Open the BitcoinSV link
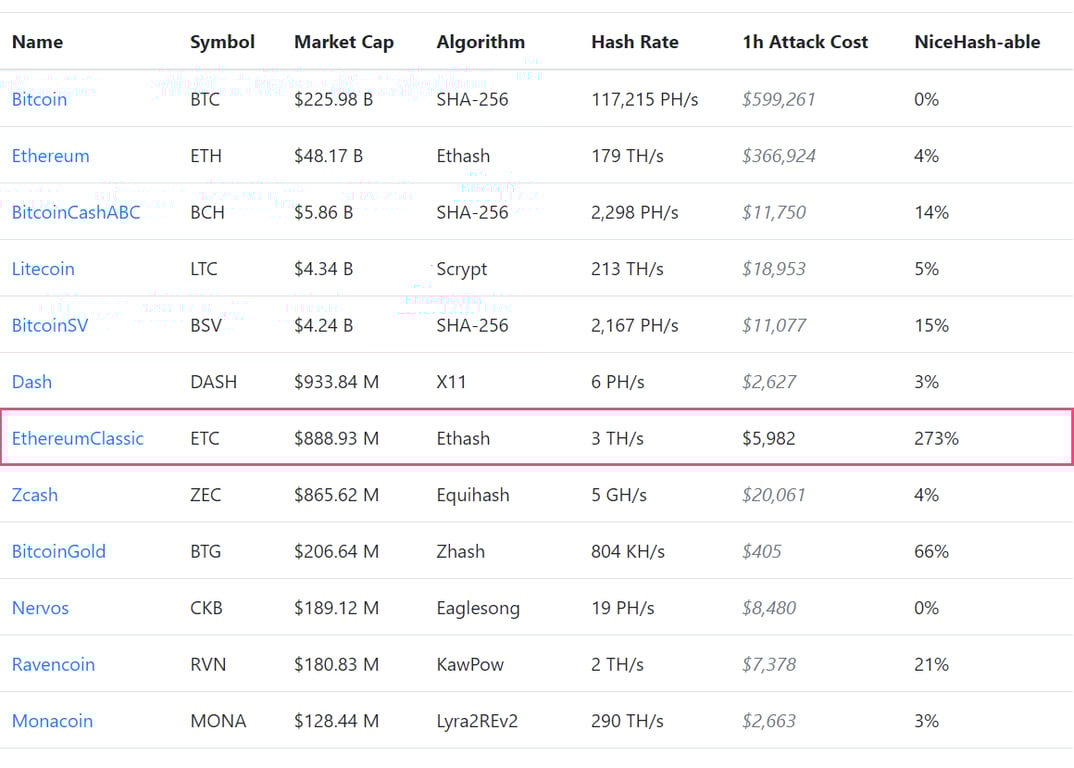 click(x=50, y=325)
